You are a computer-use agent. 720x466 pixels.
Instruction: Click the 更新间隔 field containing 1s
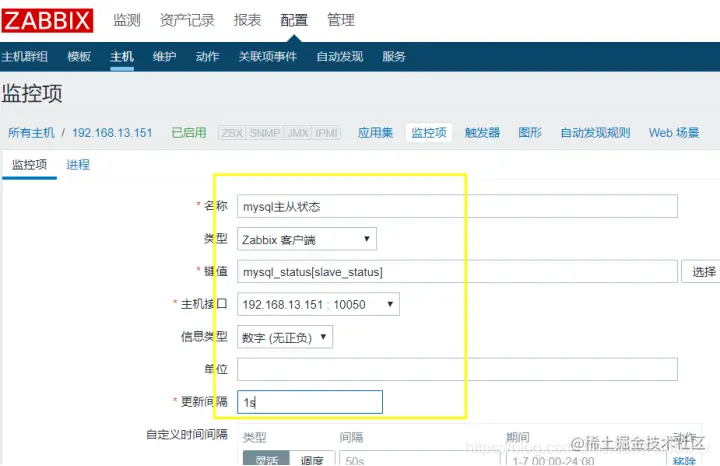pyautogui.click(x=310, y=402)
